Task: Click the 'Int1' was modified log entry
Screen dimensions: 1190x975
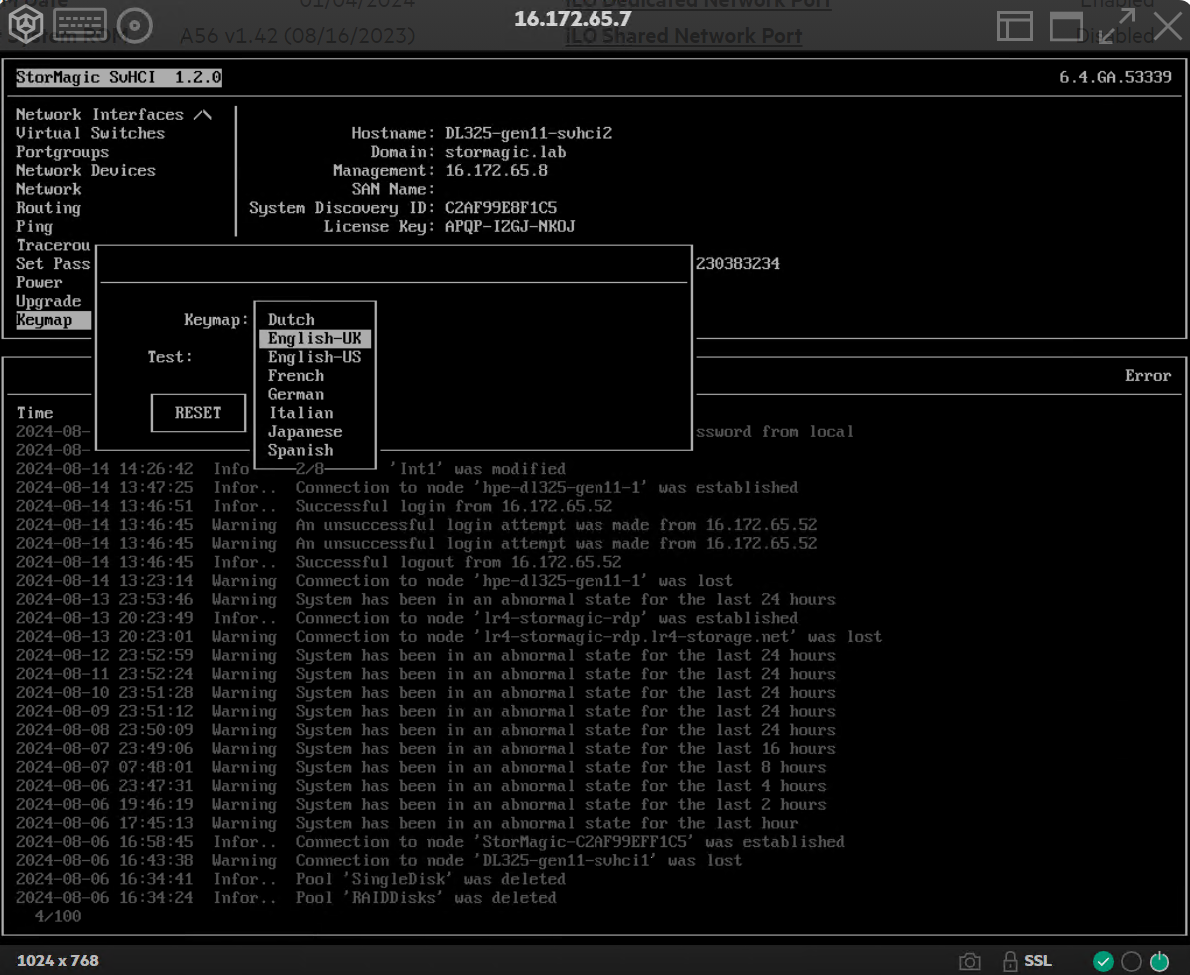Action: pyautogui.click(x=478, y=469)
